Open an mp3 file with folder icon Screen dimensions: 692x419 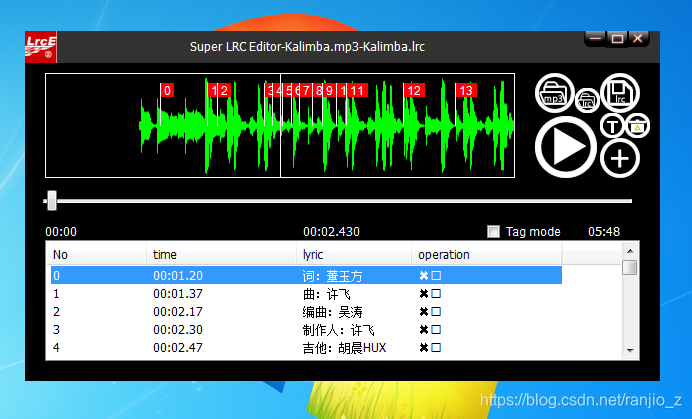[x=554, y=93]
